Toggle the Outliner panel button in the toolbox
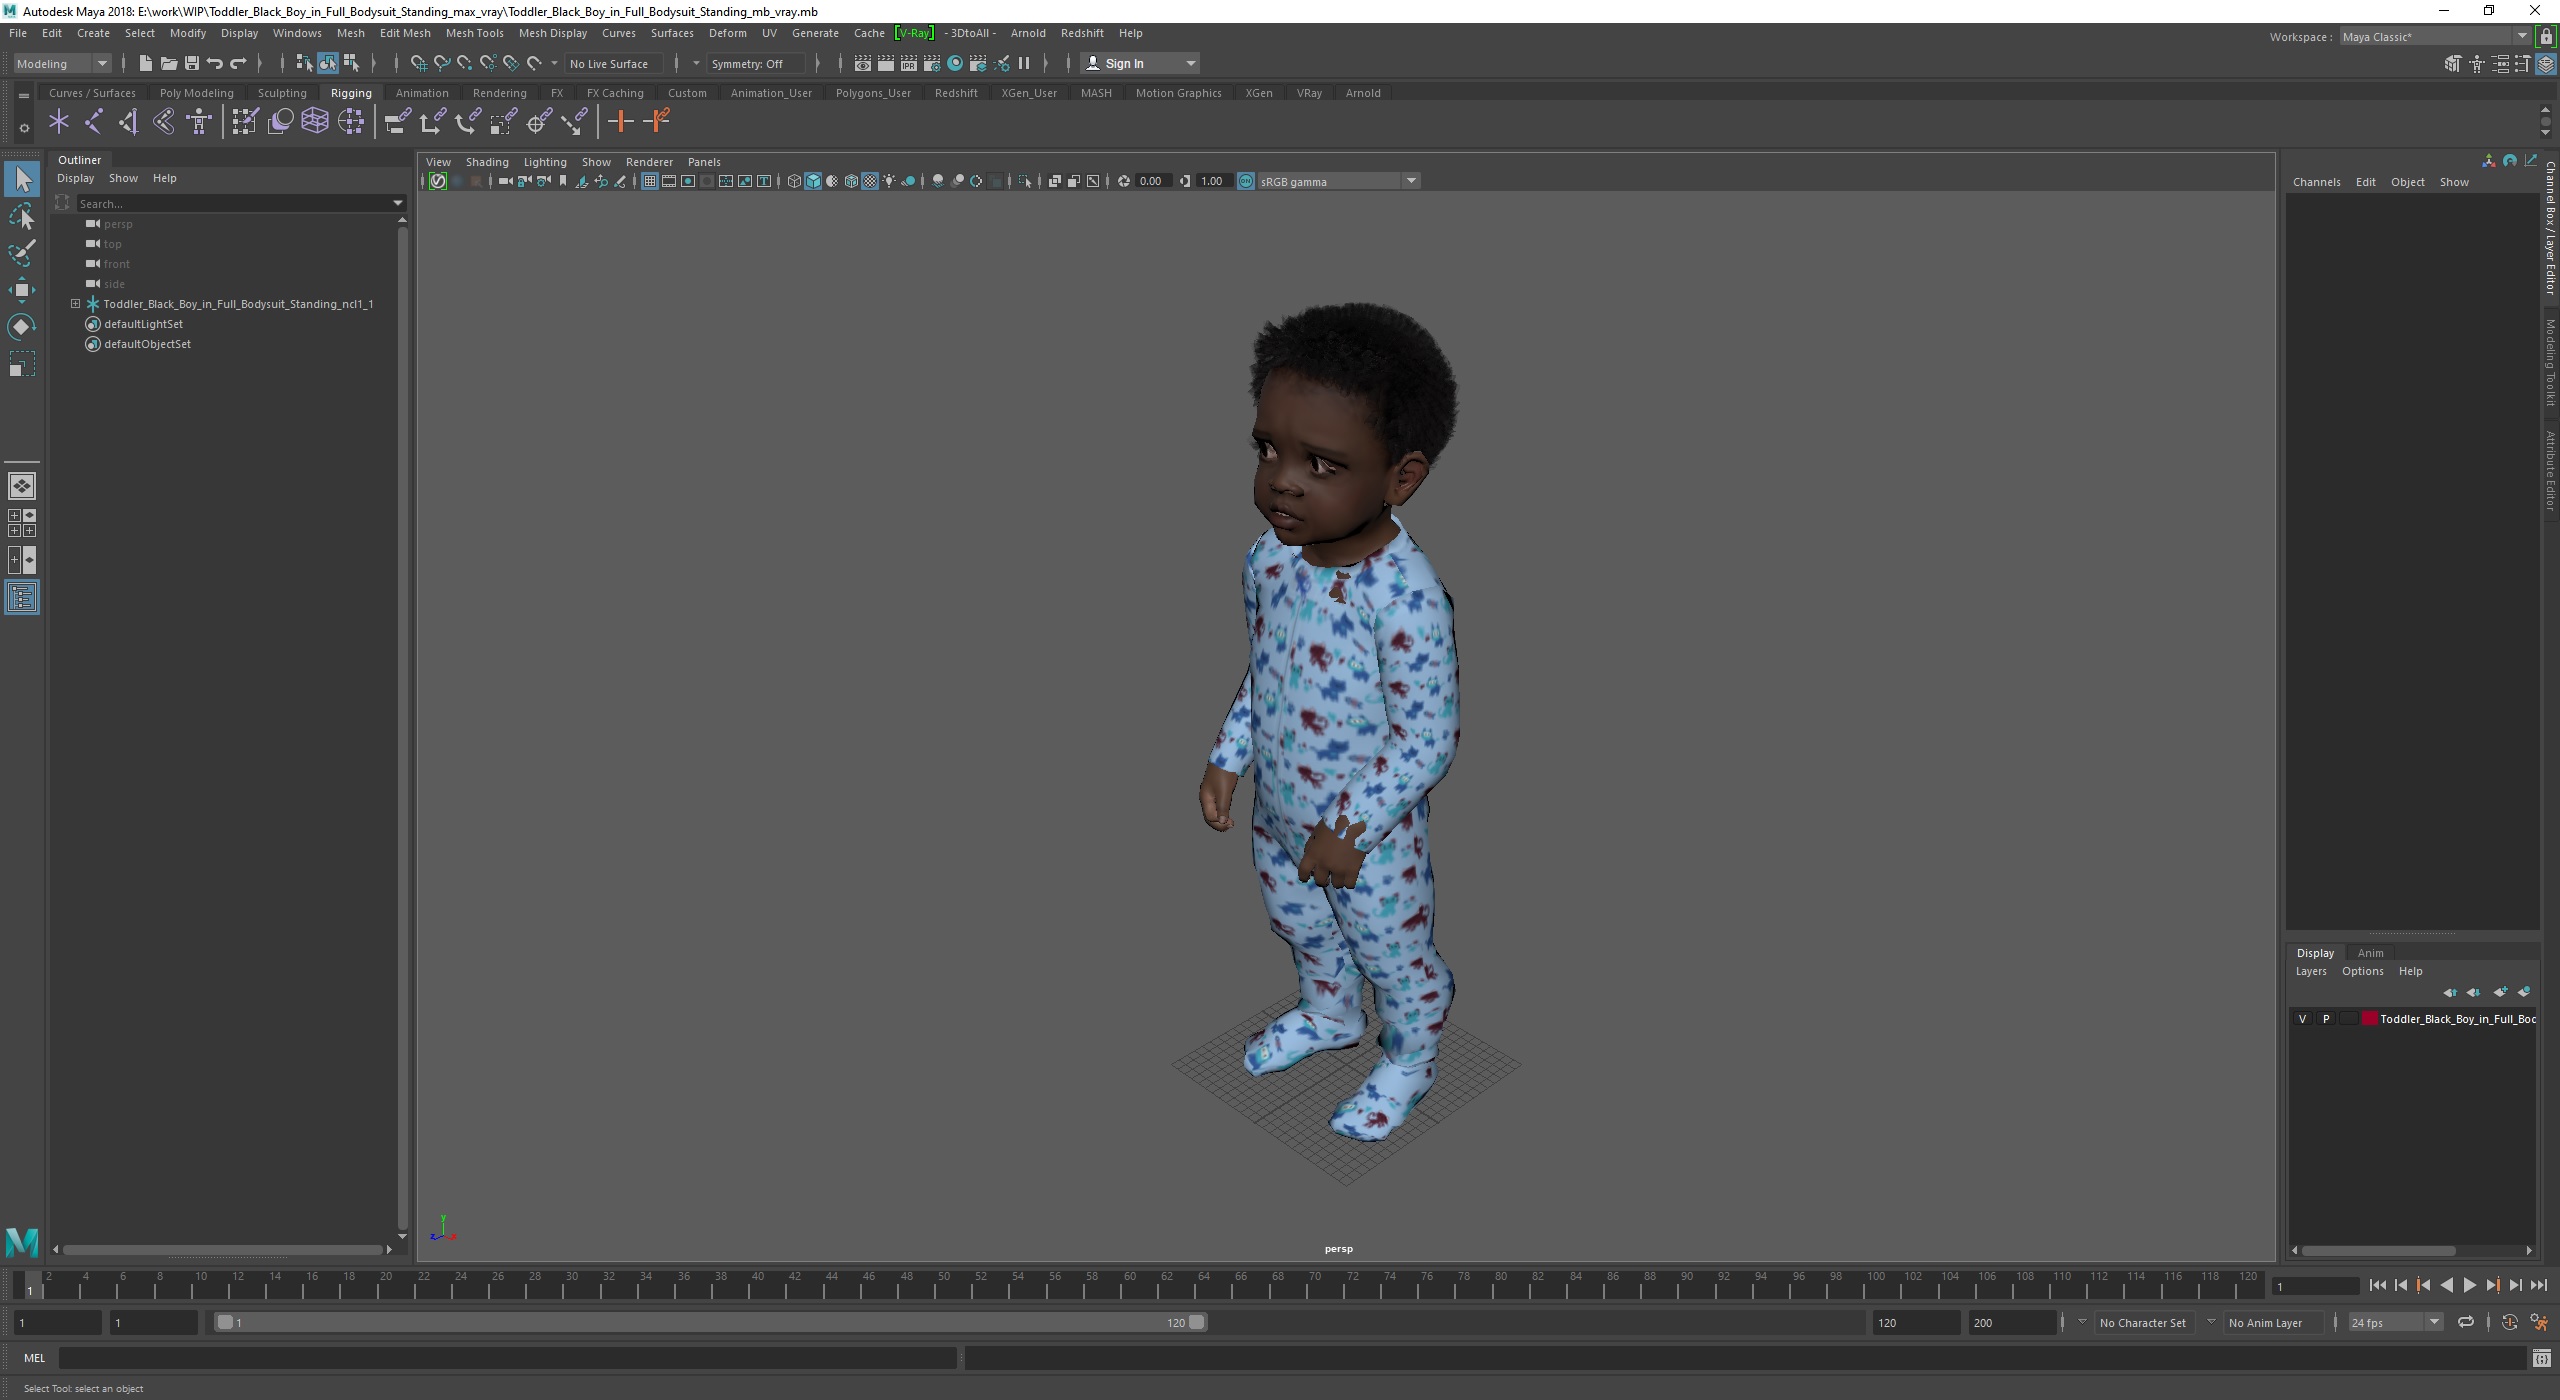This screenshot has width=2560, height=1400. point(22,598)
